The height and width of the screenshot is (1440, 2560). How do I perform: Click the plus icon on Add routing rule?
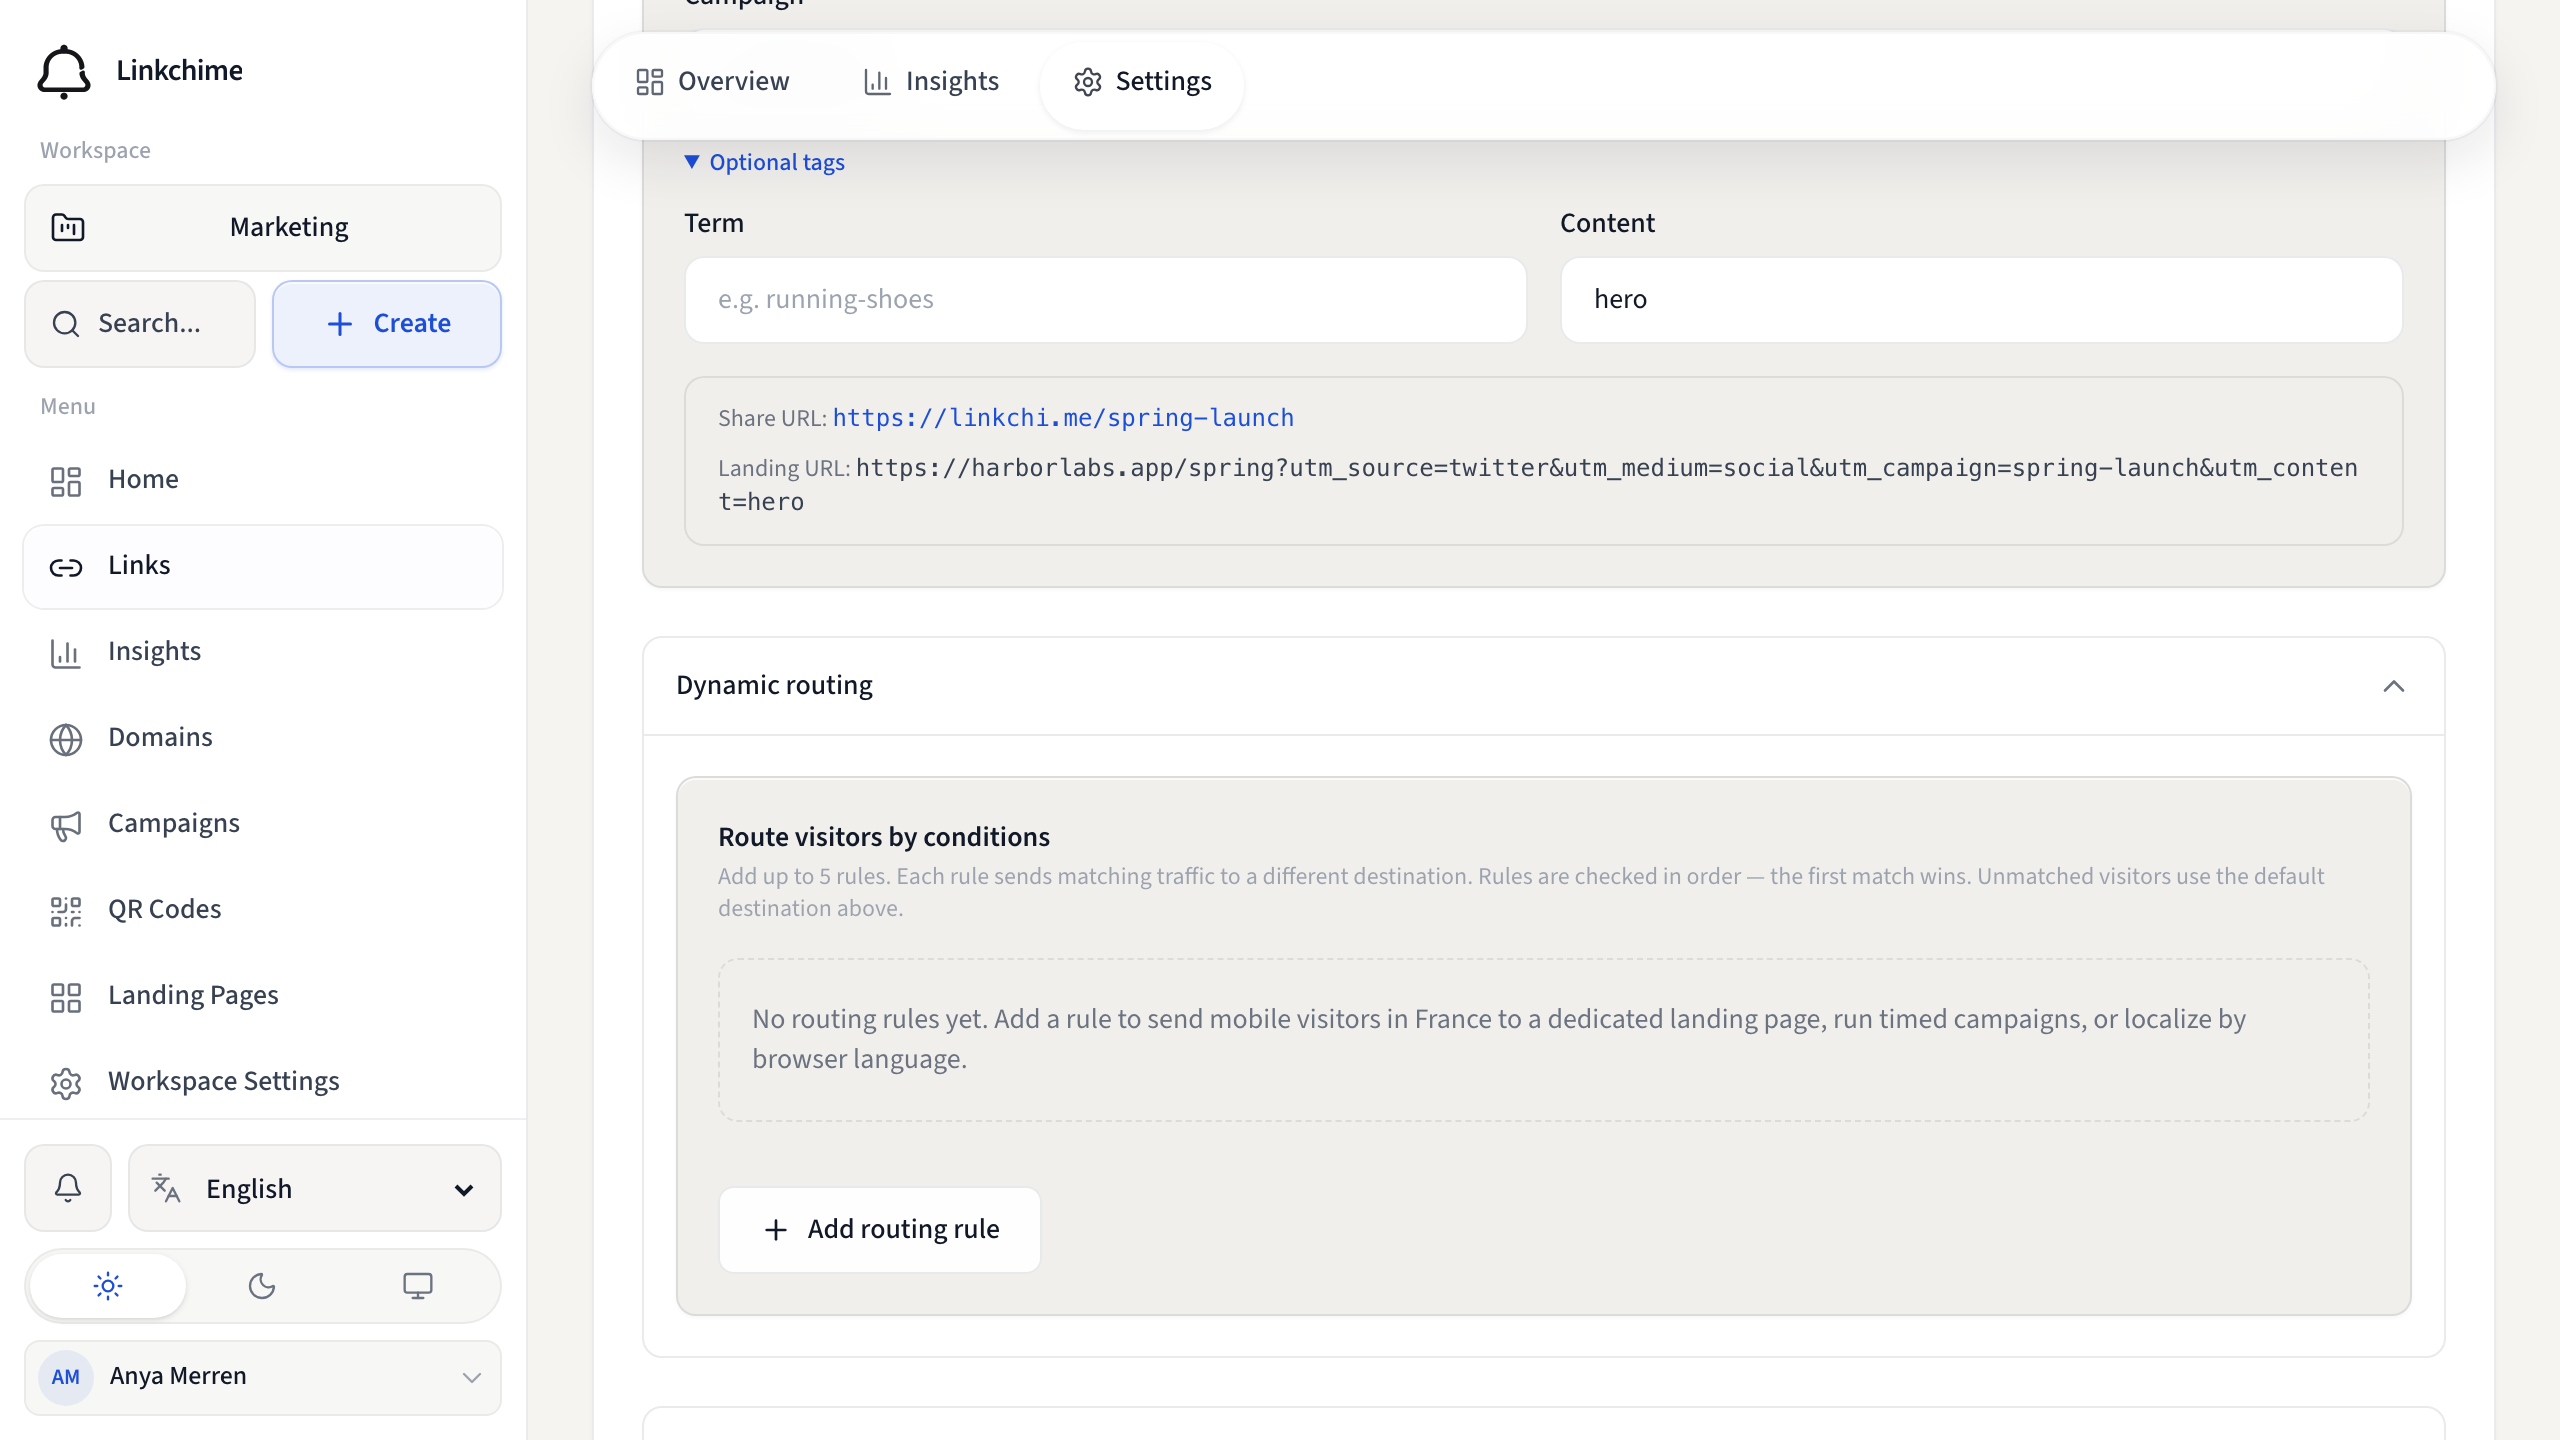[776, 1230]
